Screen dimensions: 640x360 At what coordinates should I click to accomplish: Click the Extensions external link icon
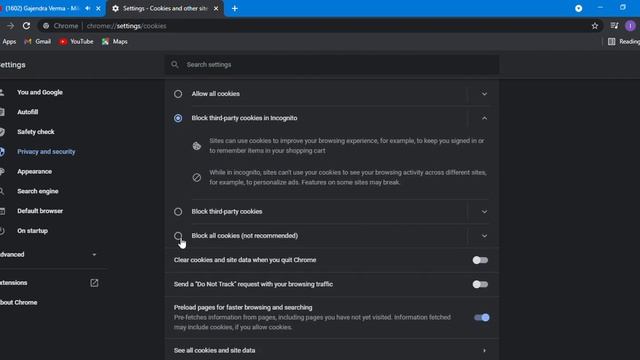coord(94,283)
